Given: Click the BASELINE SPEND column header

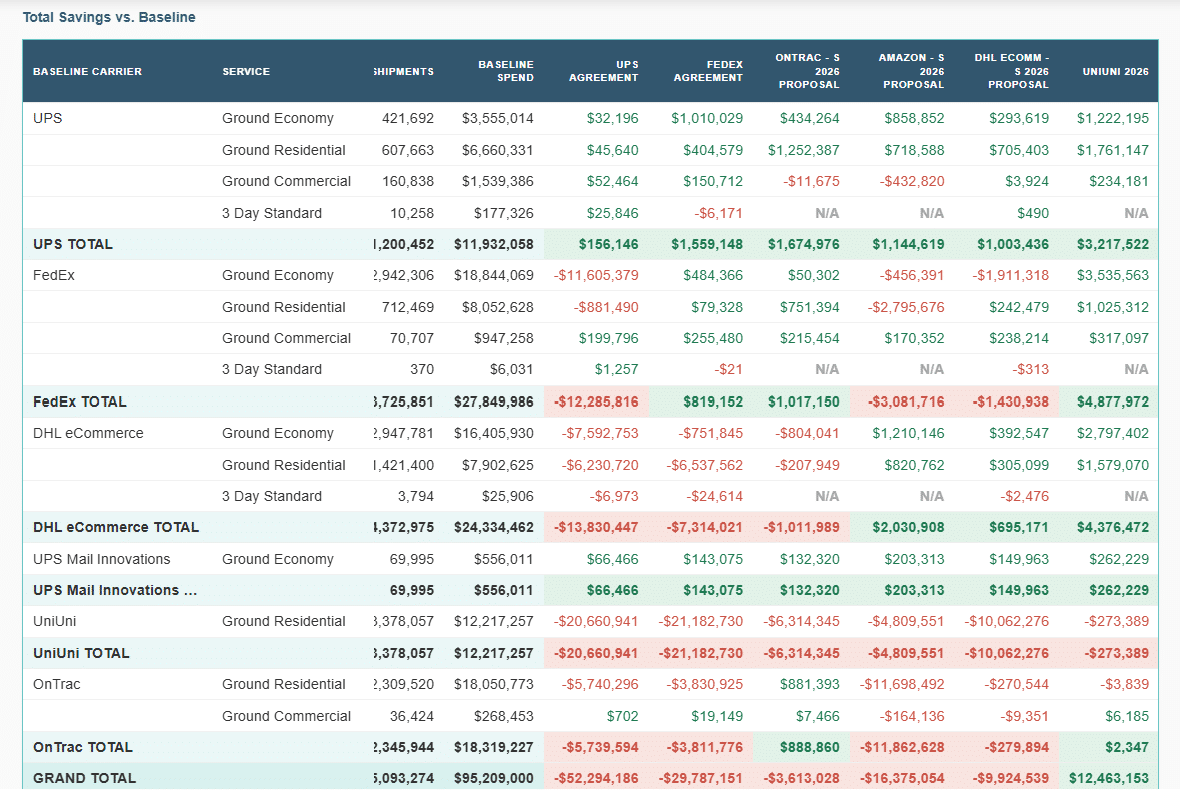Looking at the screenshot, I should pos(506,71).
